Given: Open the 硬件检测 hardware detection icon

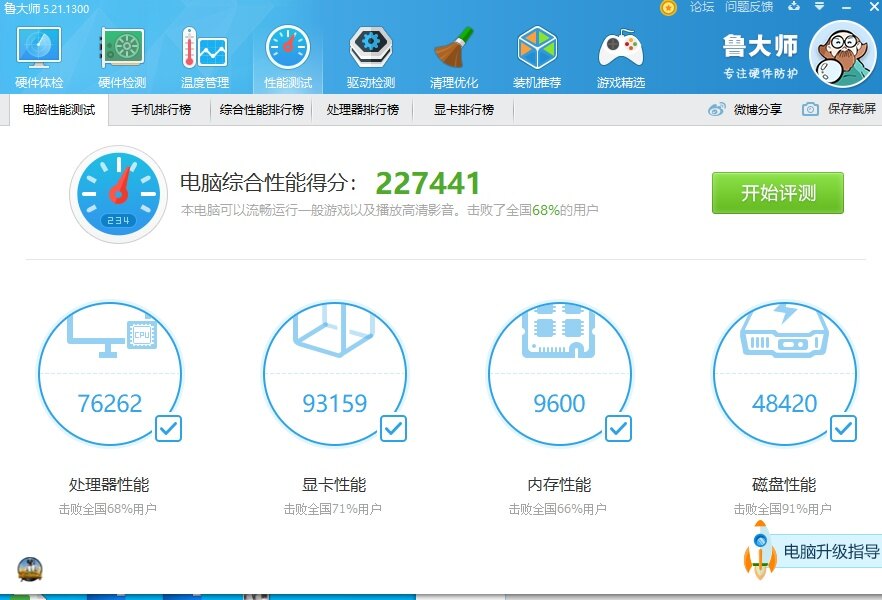Looking at the screenshot, I should coord(122,57).
